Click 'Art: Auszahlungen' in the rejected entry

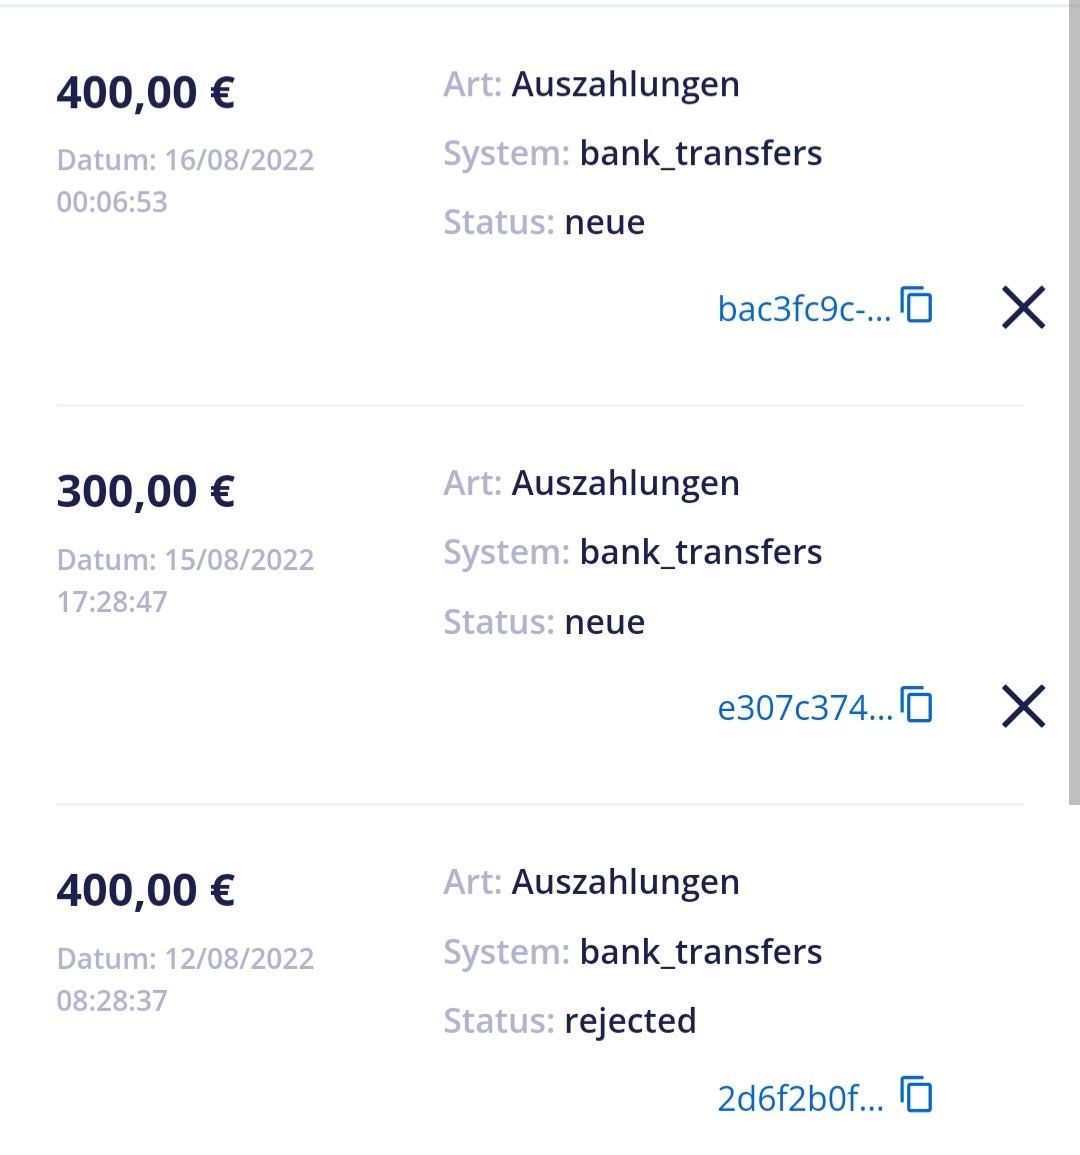(x=591, y=882)
